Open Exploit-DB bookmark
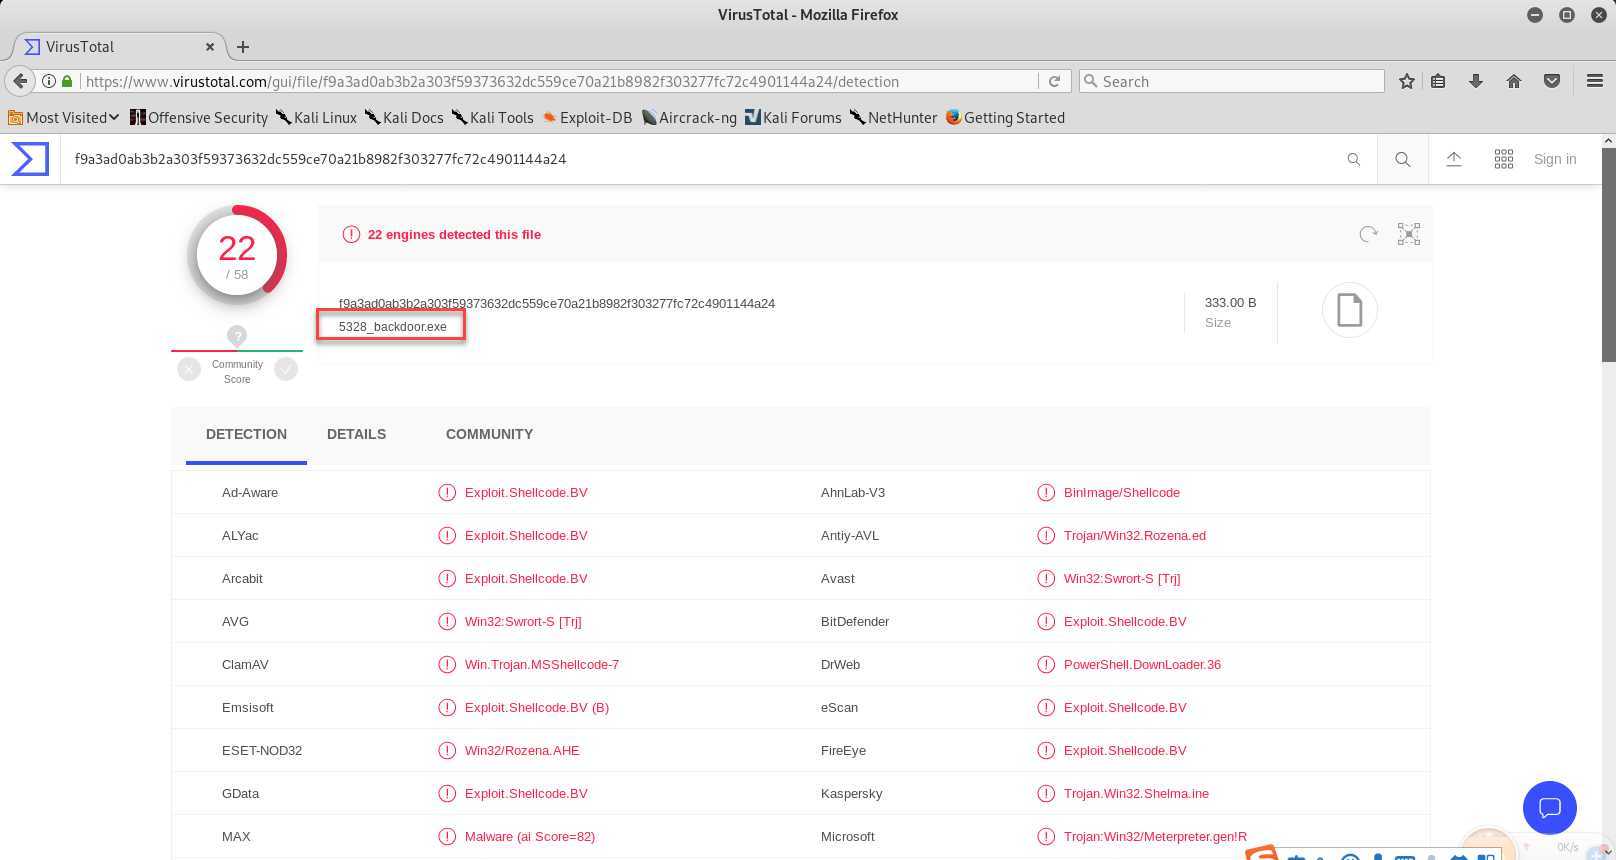 [x=587, y=117]
